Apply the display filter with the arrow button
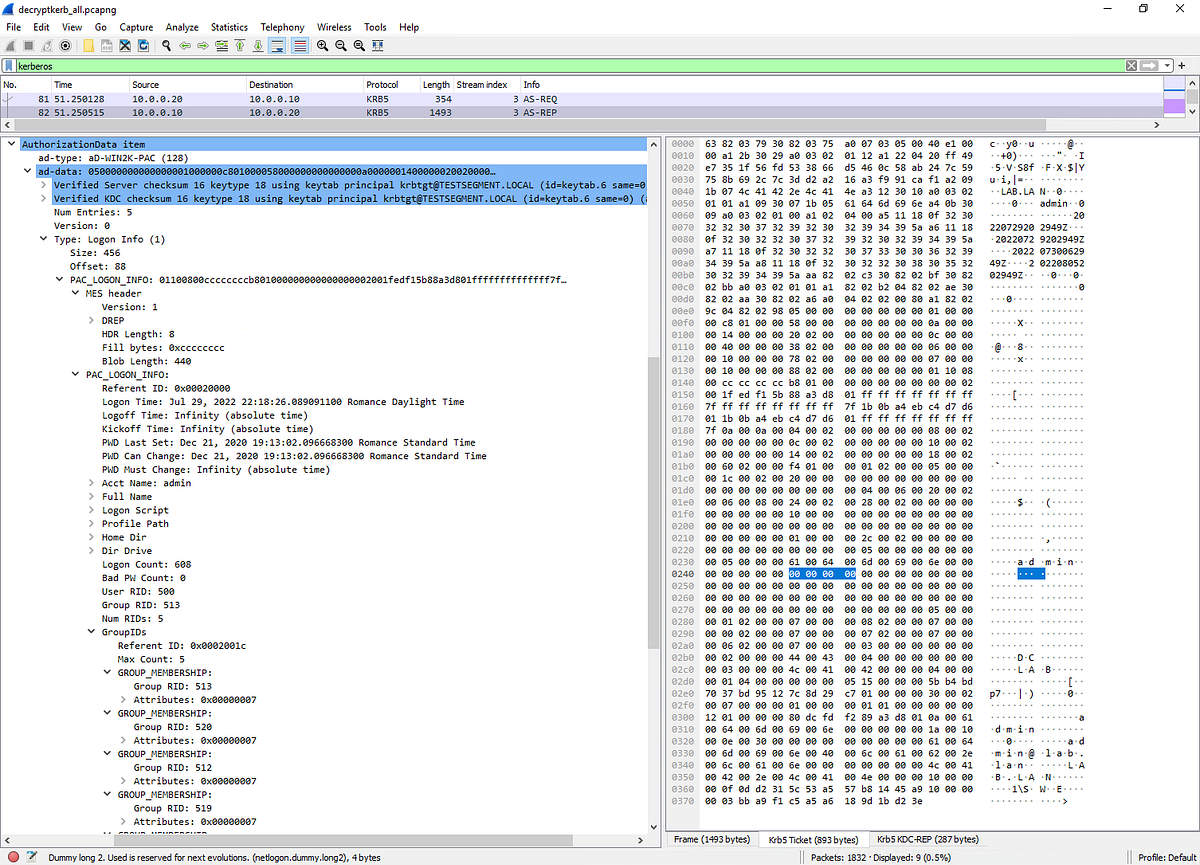 [x=1148, y=65]
